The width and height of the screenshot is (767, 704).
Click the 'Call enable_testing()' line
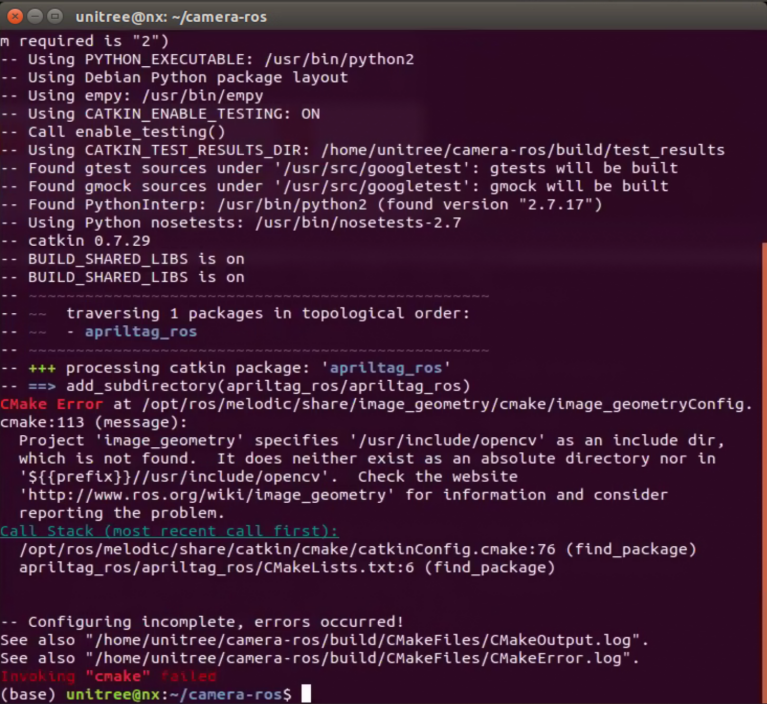[113, 132]
